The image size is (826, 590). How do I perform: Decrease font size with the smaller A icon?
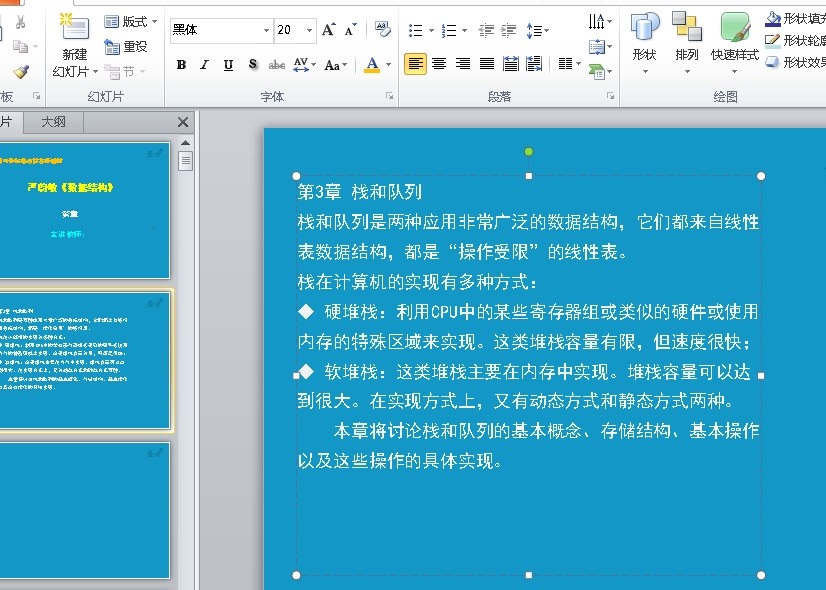350,30
